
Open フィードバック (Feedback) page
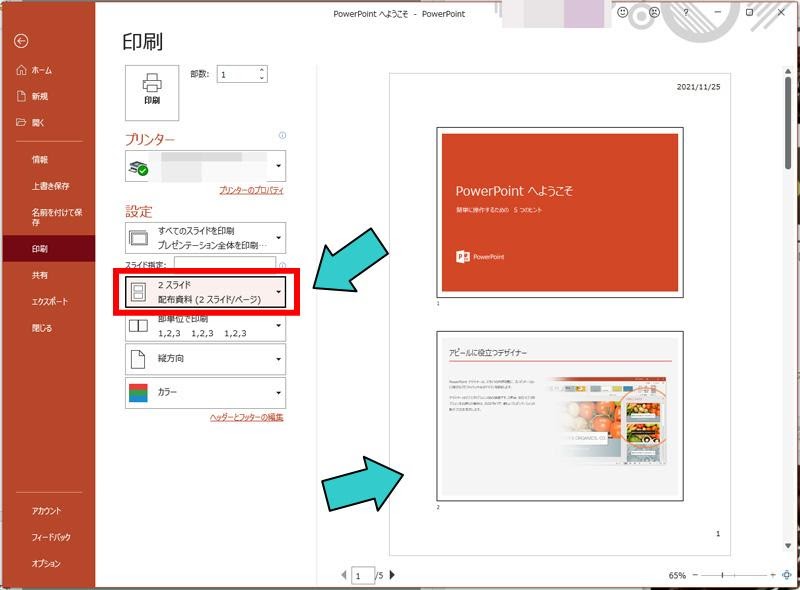(x=51, y=537)
